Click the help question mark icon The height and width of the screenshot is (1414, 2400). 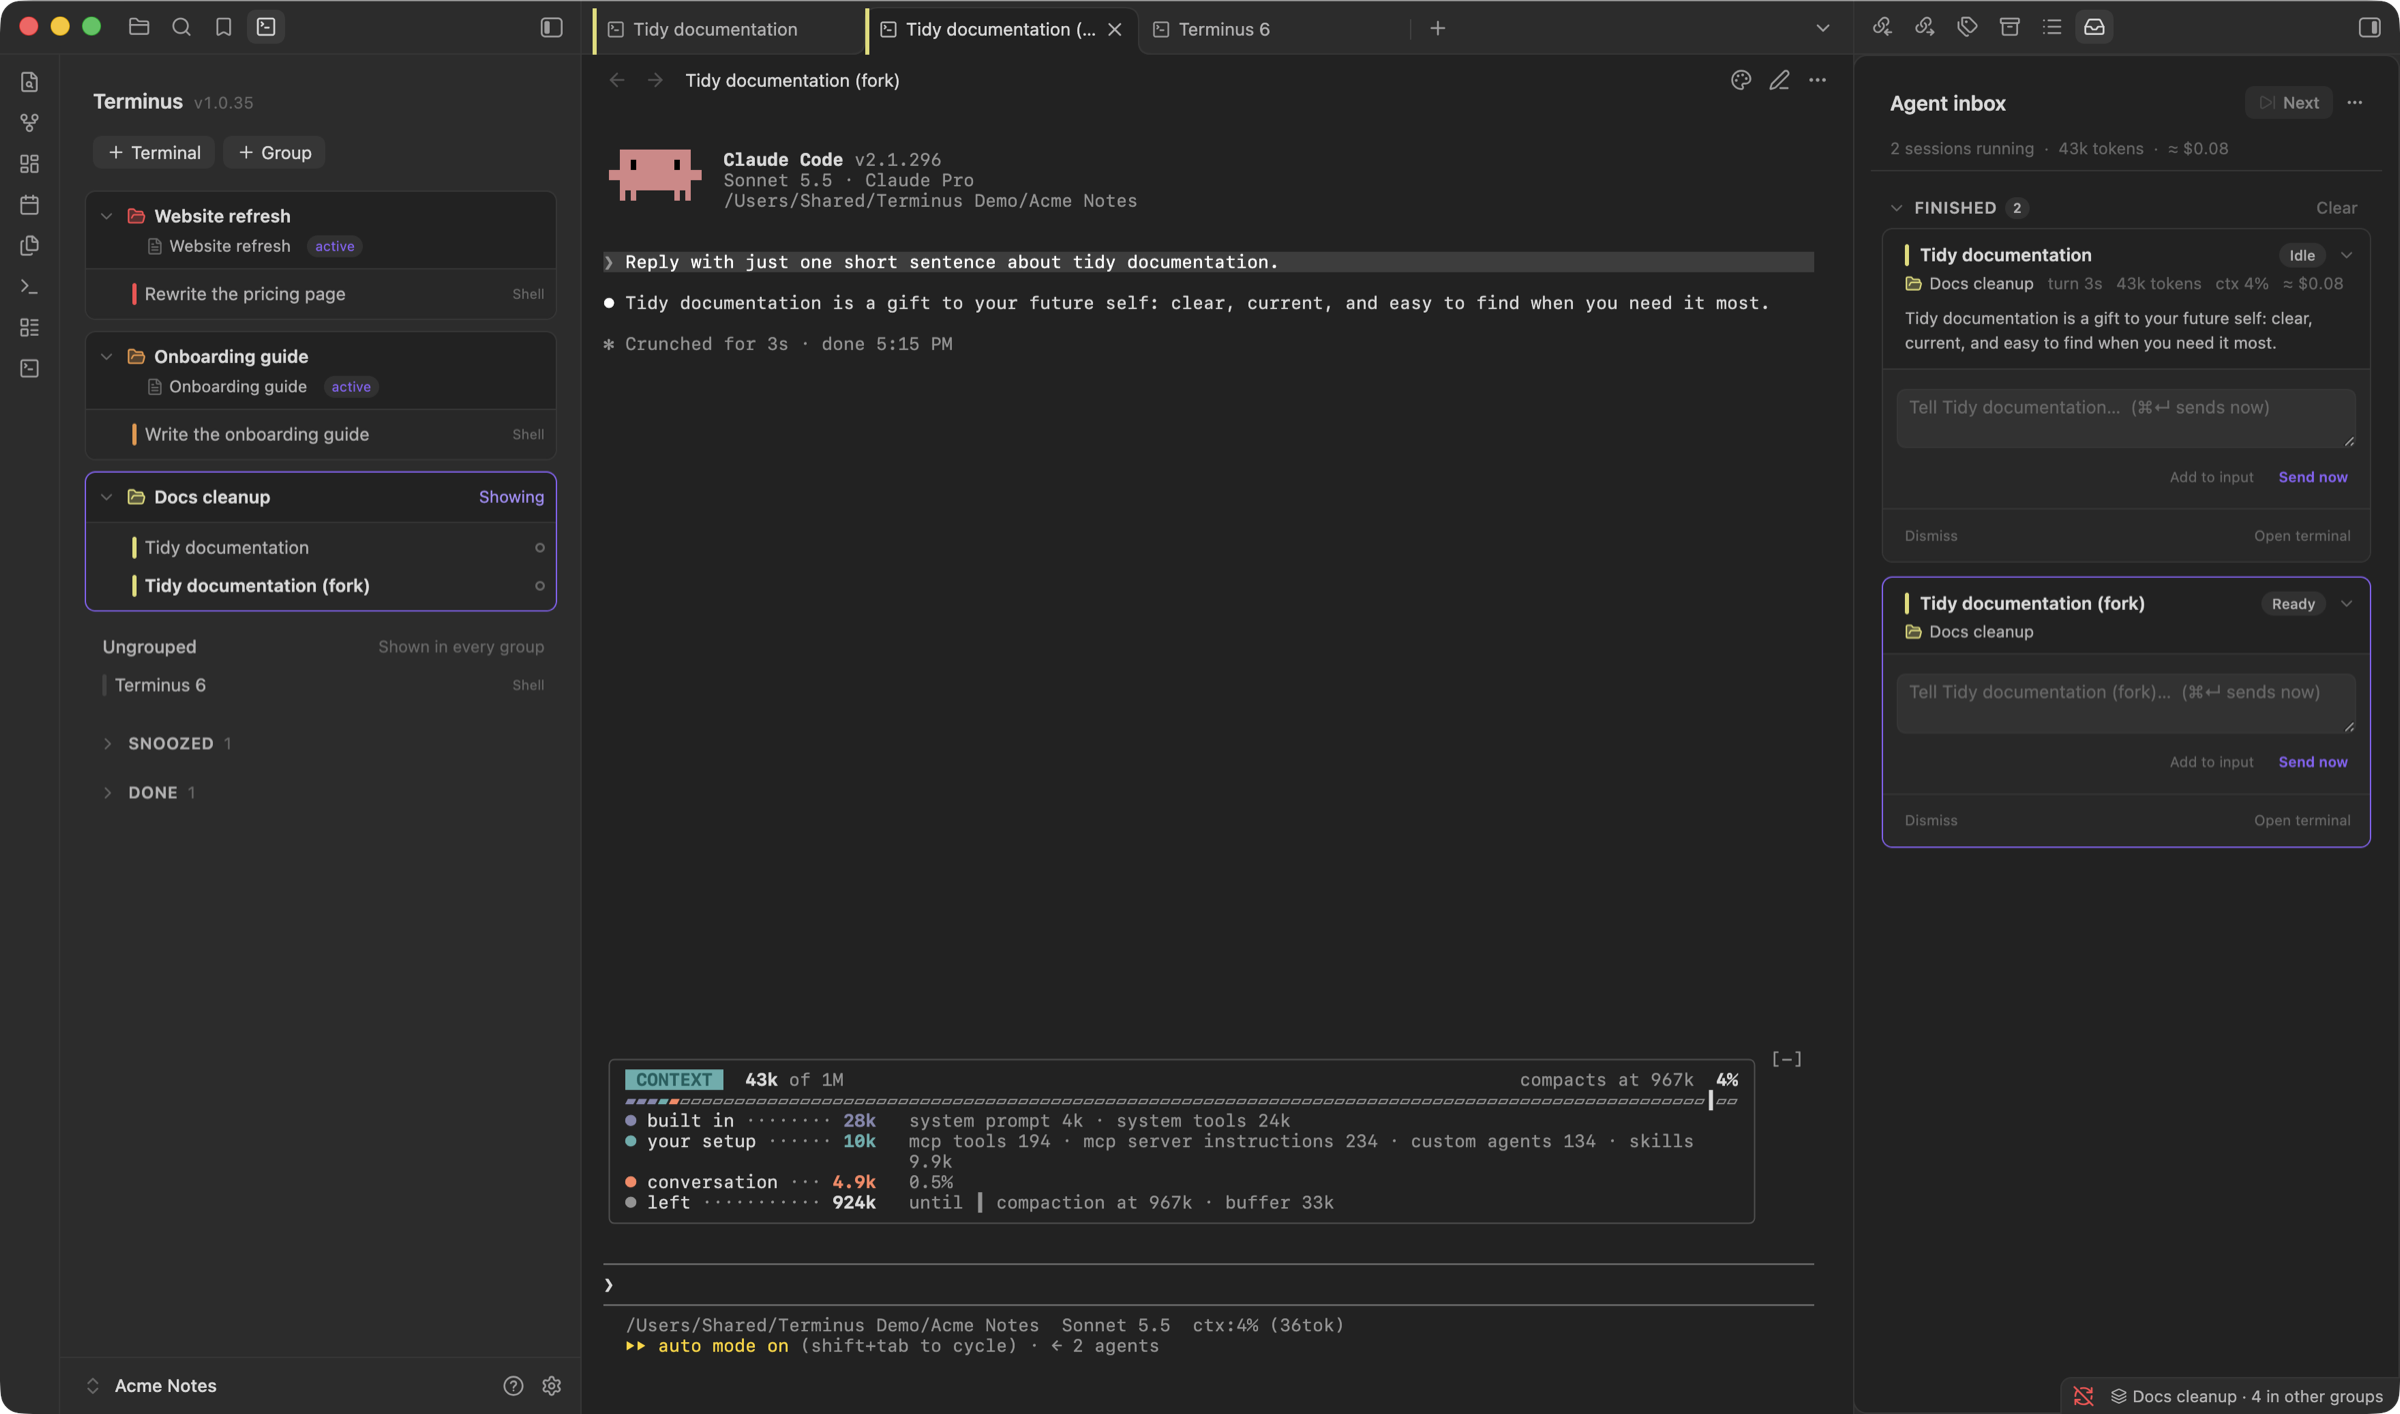tap(513, 1385)
